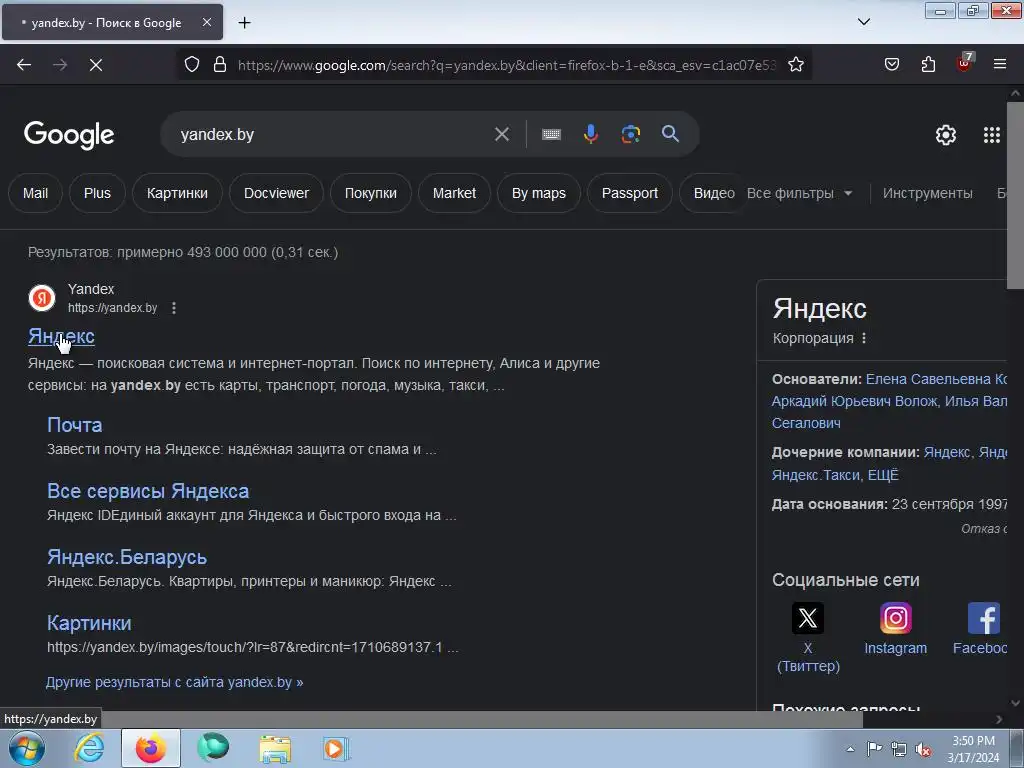The image size is (1024, 768).
Task: Launch the media player taskbar icon
Action: [336, 748]
